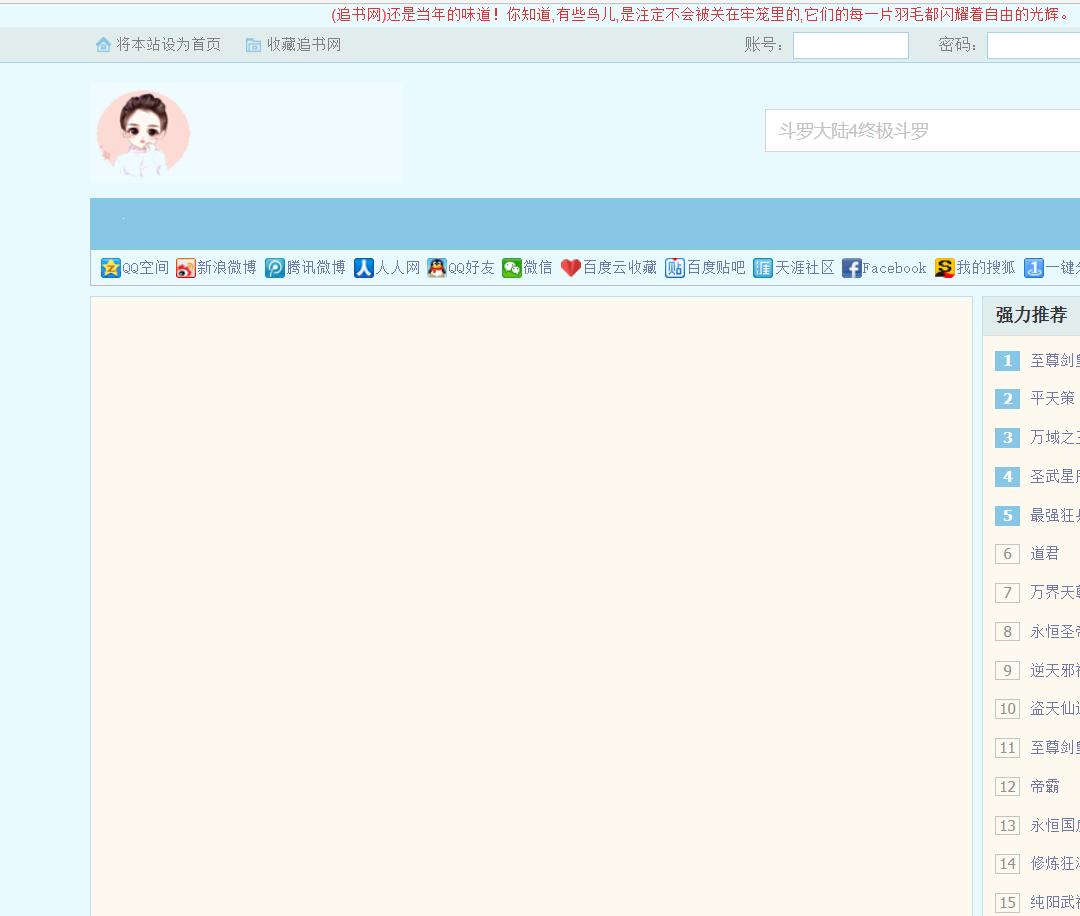Open the recommended novel 平天策

[x=1052, y=399]
